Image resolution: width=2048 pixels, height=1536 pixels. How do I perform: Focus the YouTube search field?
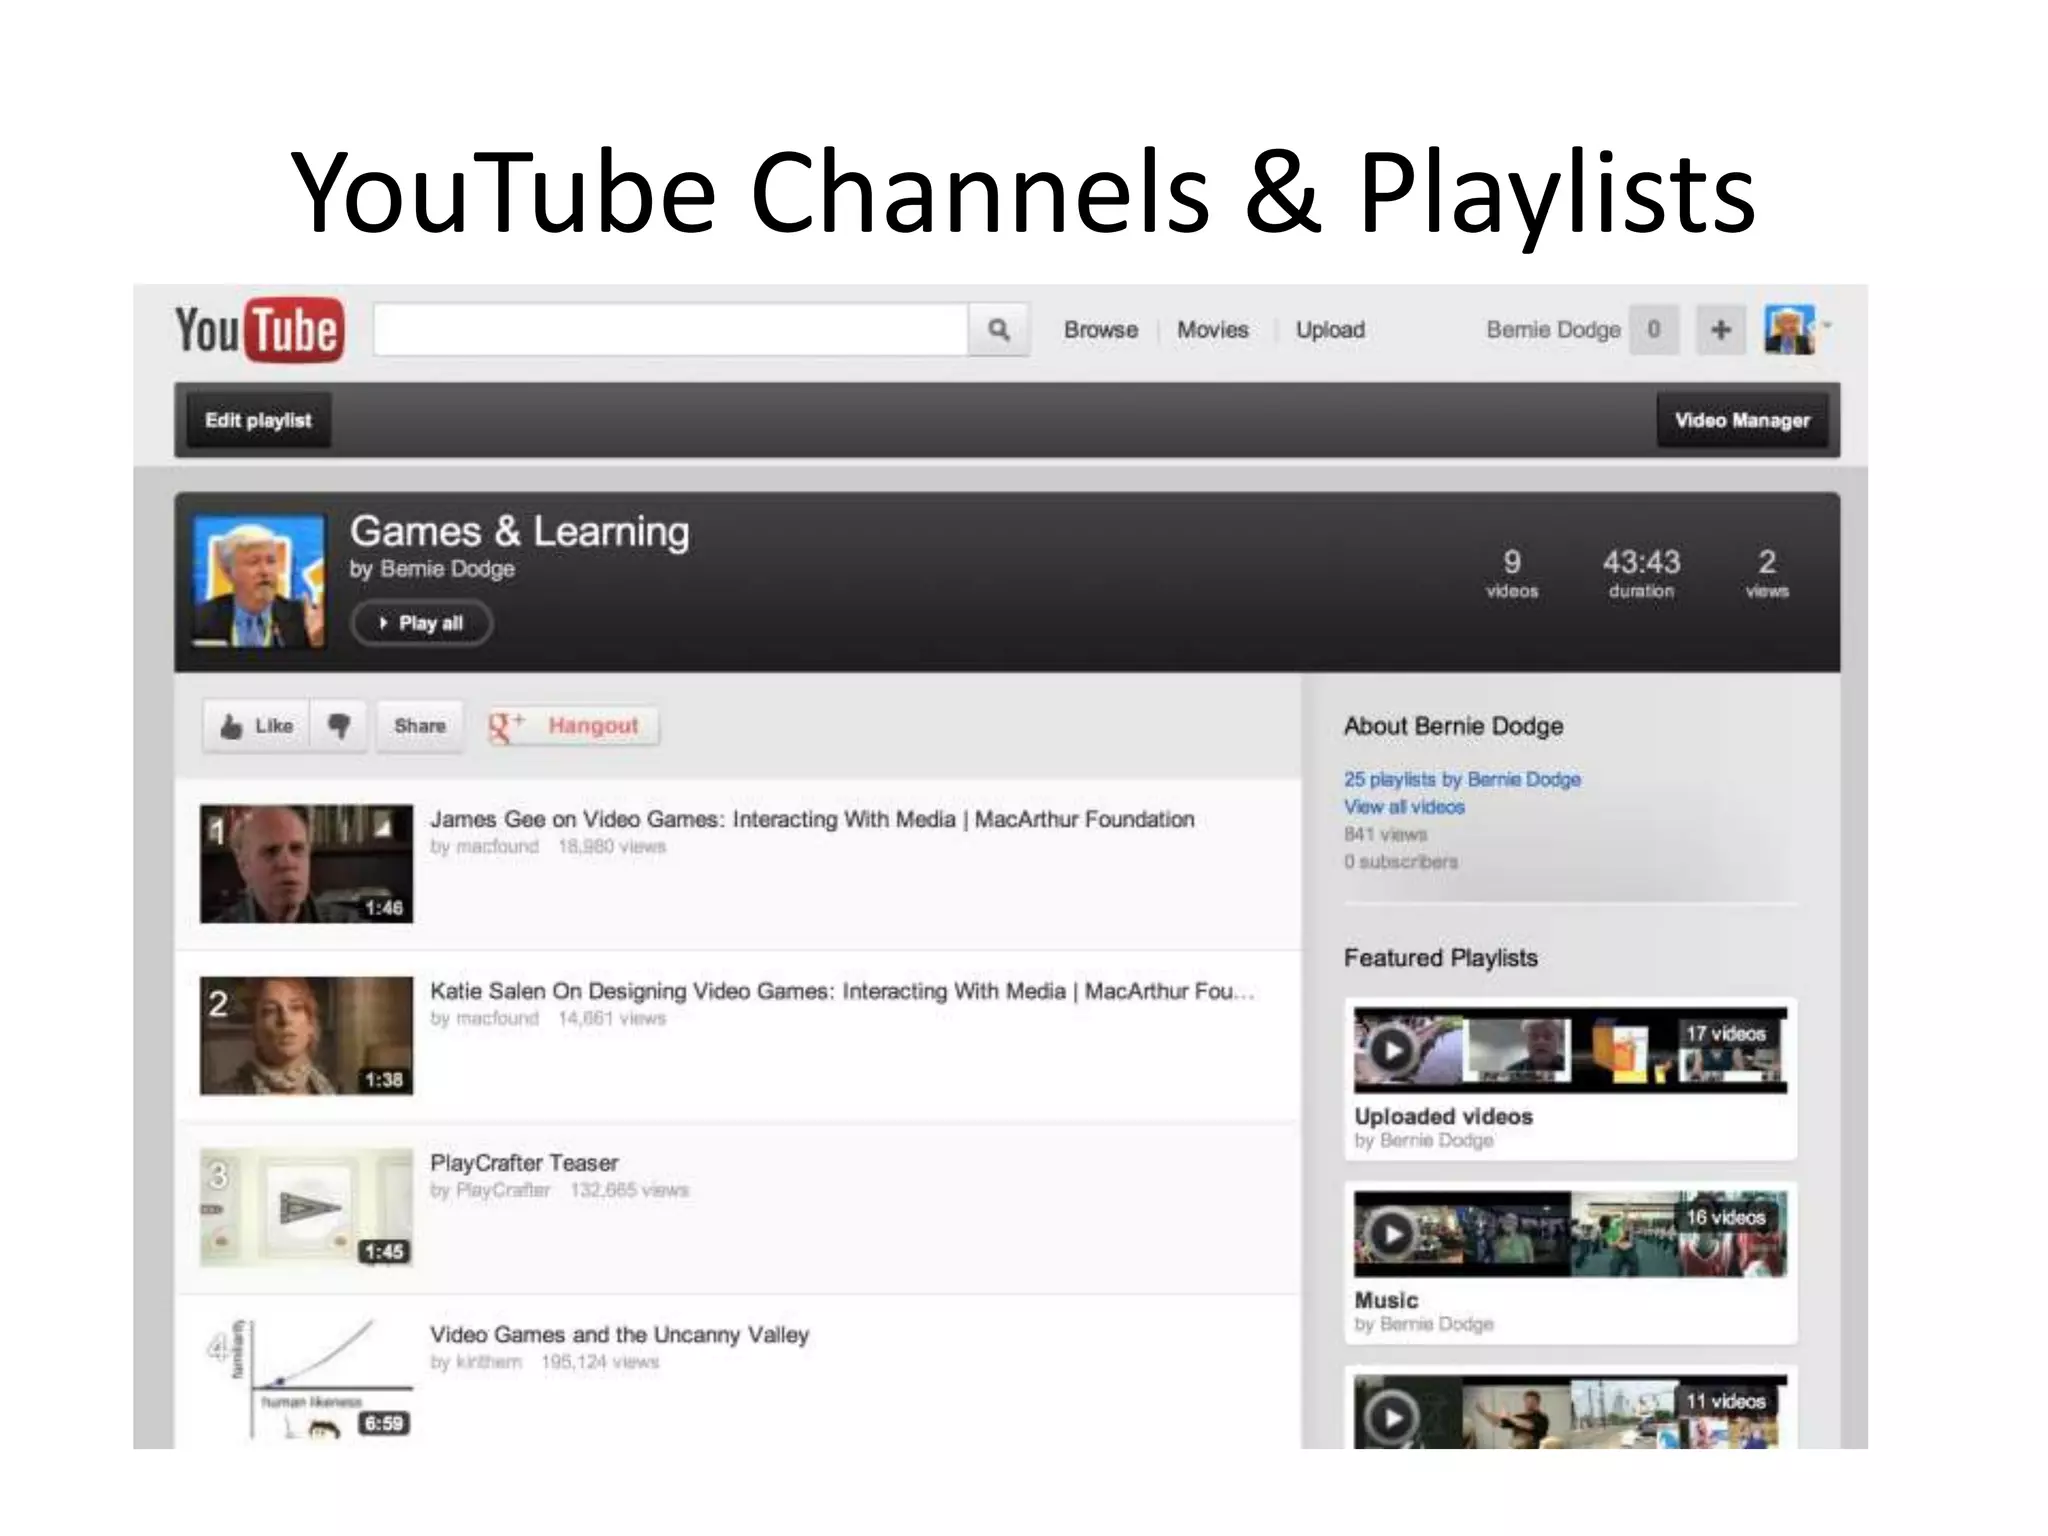click(671, 329)
